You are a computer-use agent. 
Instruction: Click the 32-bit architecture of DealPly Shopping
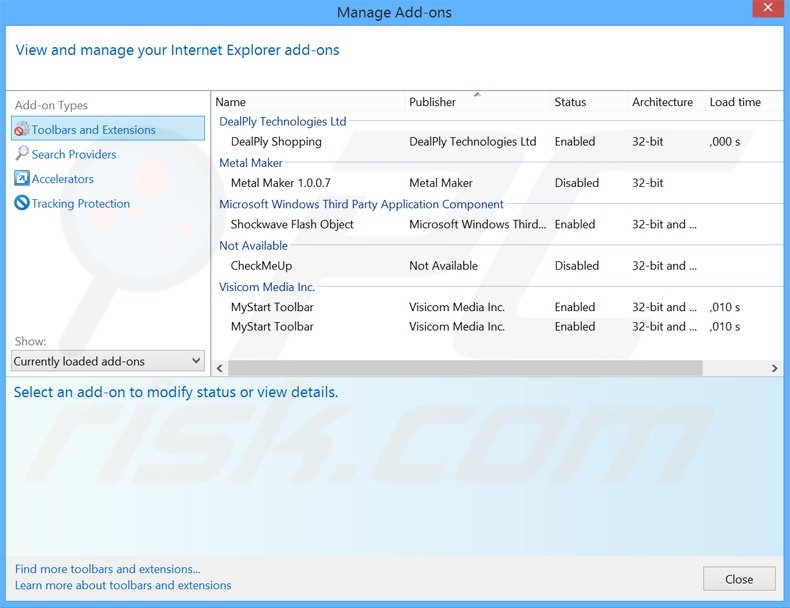[648, 142]
